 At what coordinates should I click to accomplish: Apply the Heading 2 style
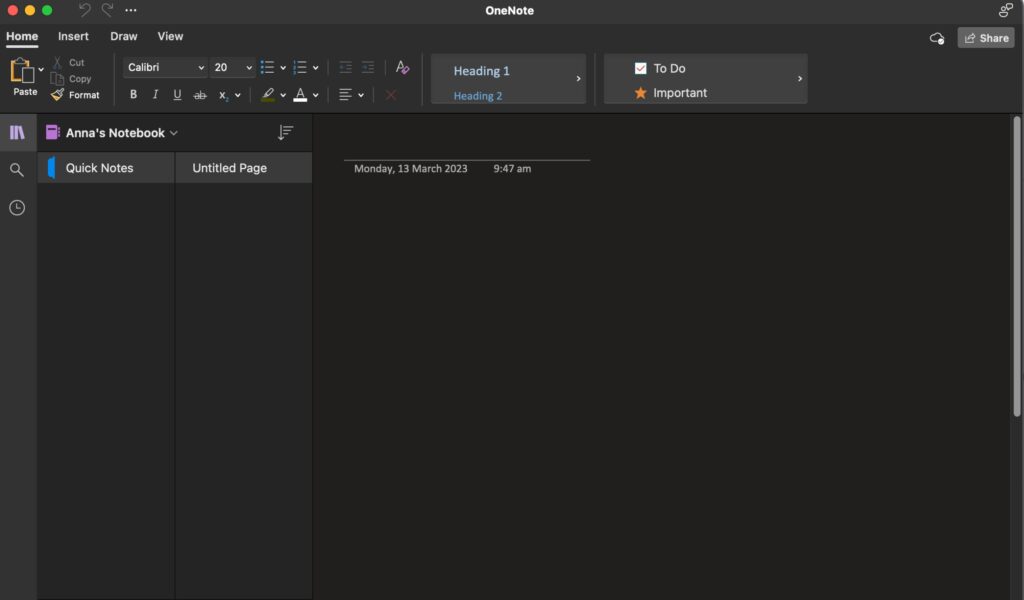477,95
